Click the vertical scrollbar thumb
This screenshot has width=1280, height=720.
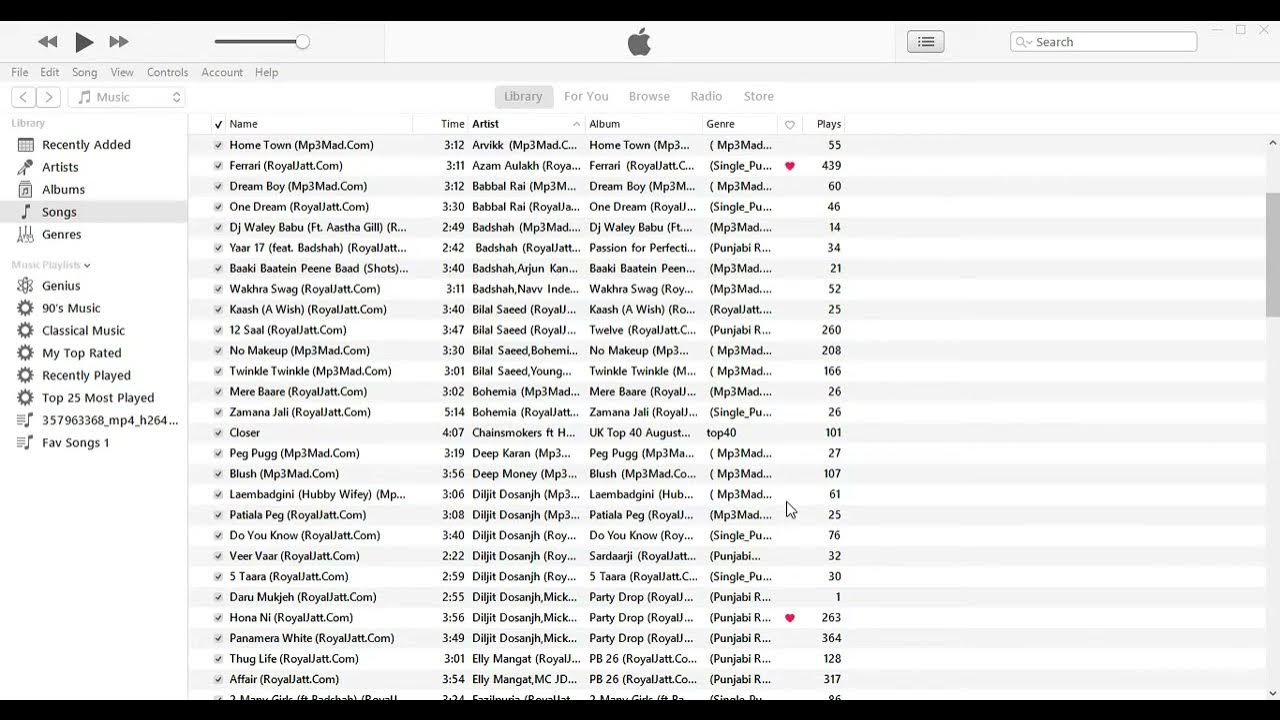(x=1272, y=255)
